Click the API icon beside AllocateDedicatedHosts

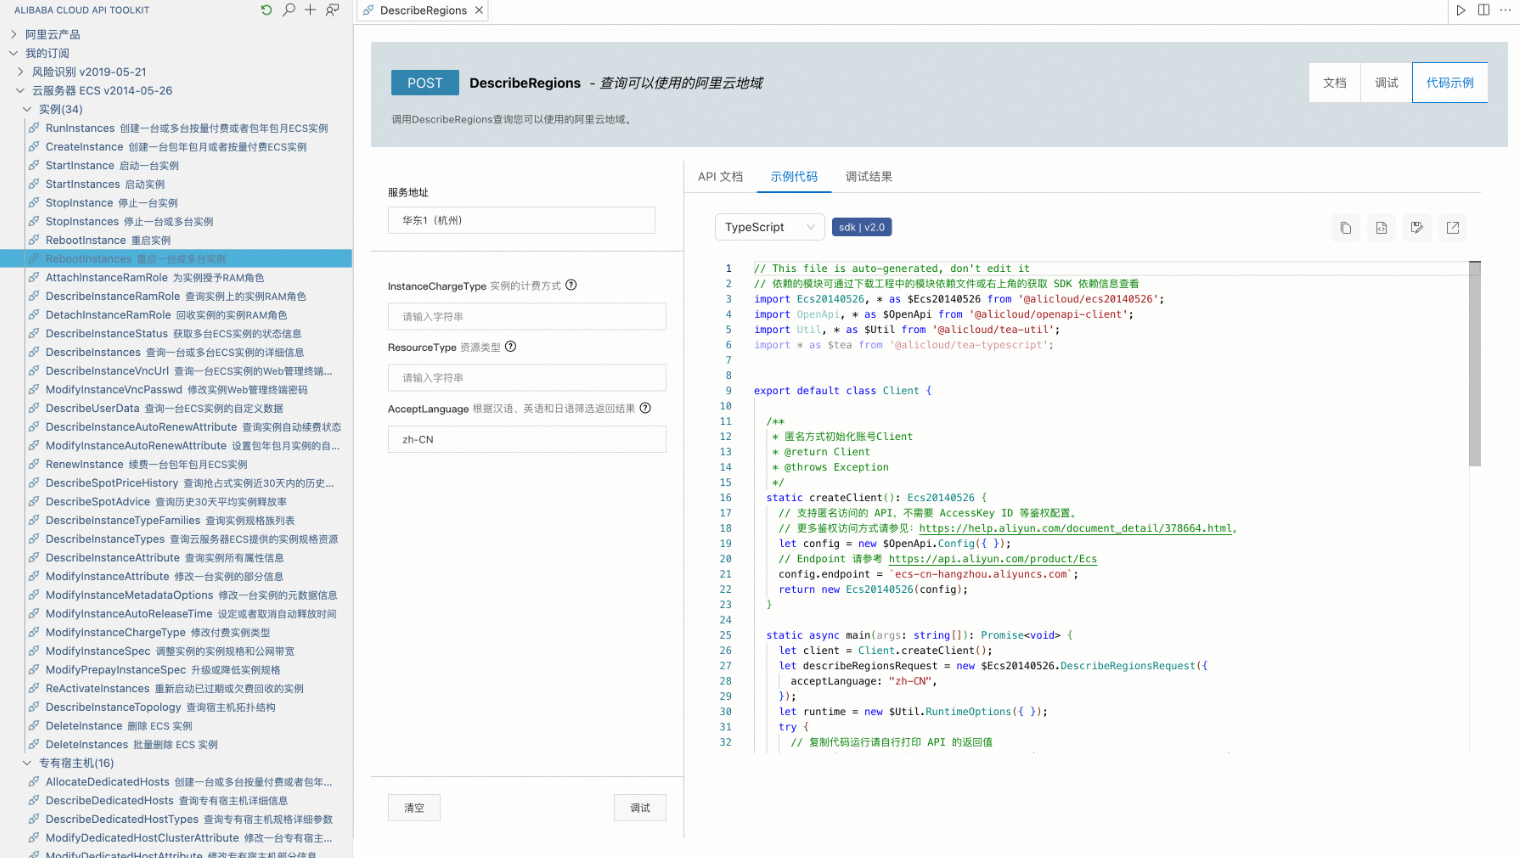[x=34, y=782]
